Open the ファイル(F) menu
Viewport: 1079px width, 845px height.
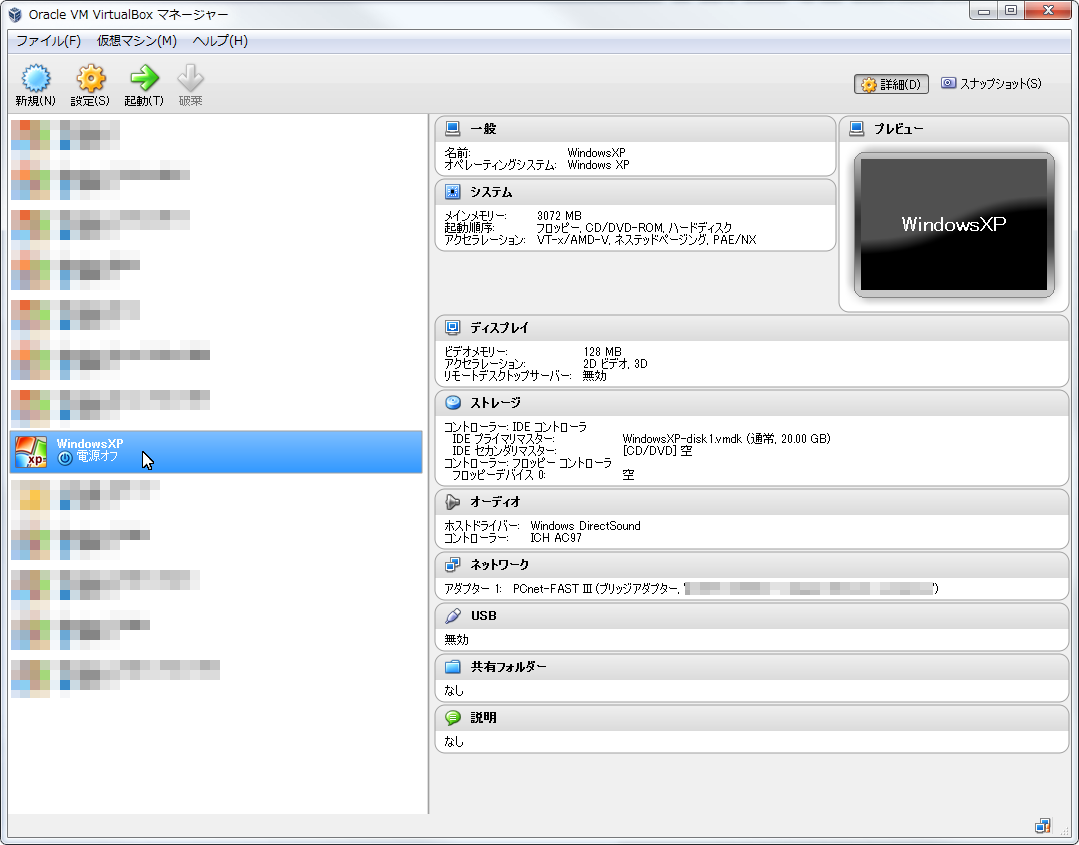pyautogui.click(x=48, y=41)
